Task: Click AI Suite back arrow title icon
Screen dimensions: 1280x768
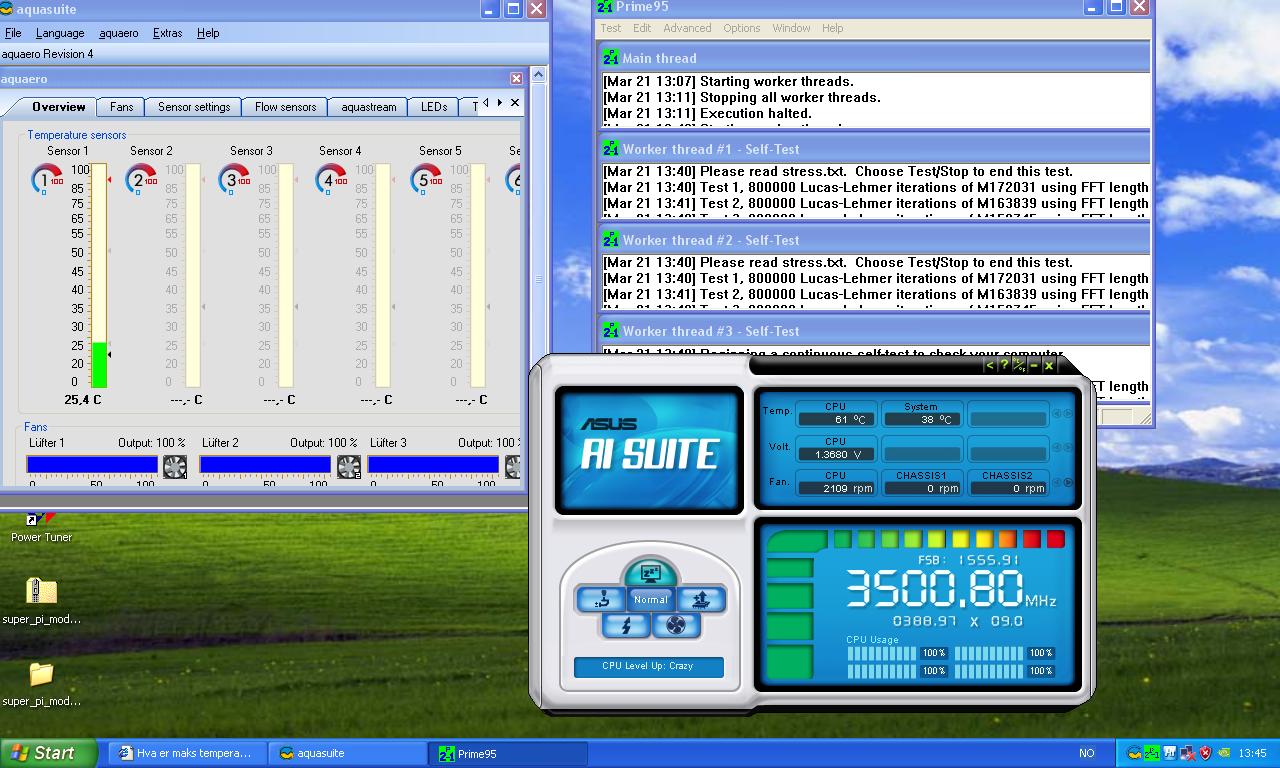Action: point(990,365)
